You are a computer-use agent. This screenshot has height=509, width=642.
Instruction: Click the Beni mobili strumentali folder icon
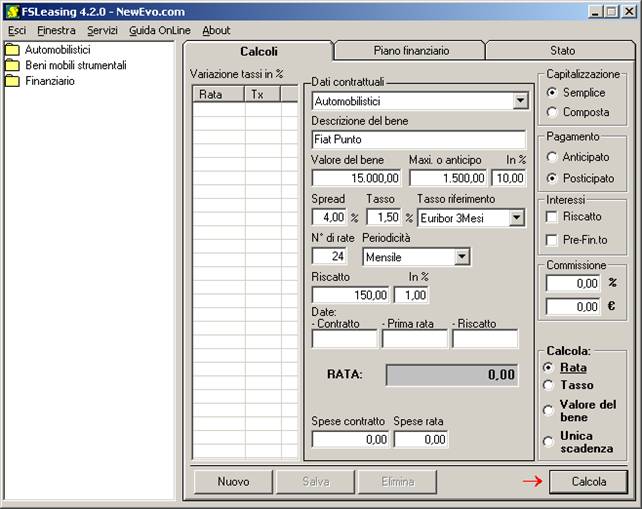click(x=12, y=66)
